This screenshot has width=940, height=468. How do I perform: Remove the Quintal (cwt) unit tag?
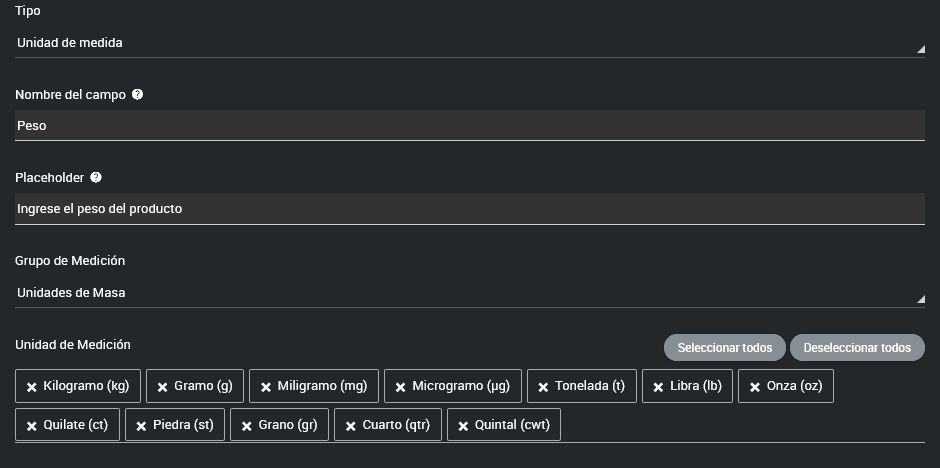coord(463,426)
